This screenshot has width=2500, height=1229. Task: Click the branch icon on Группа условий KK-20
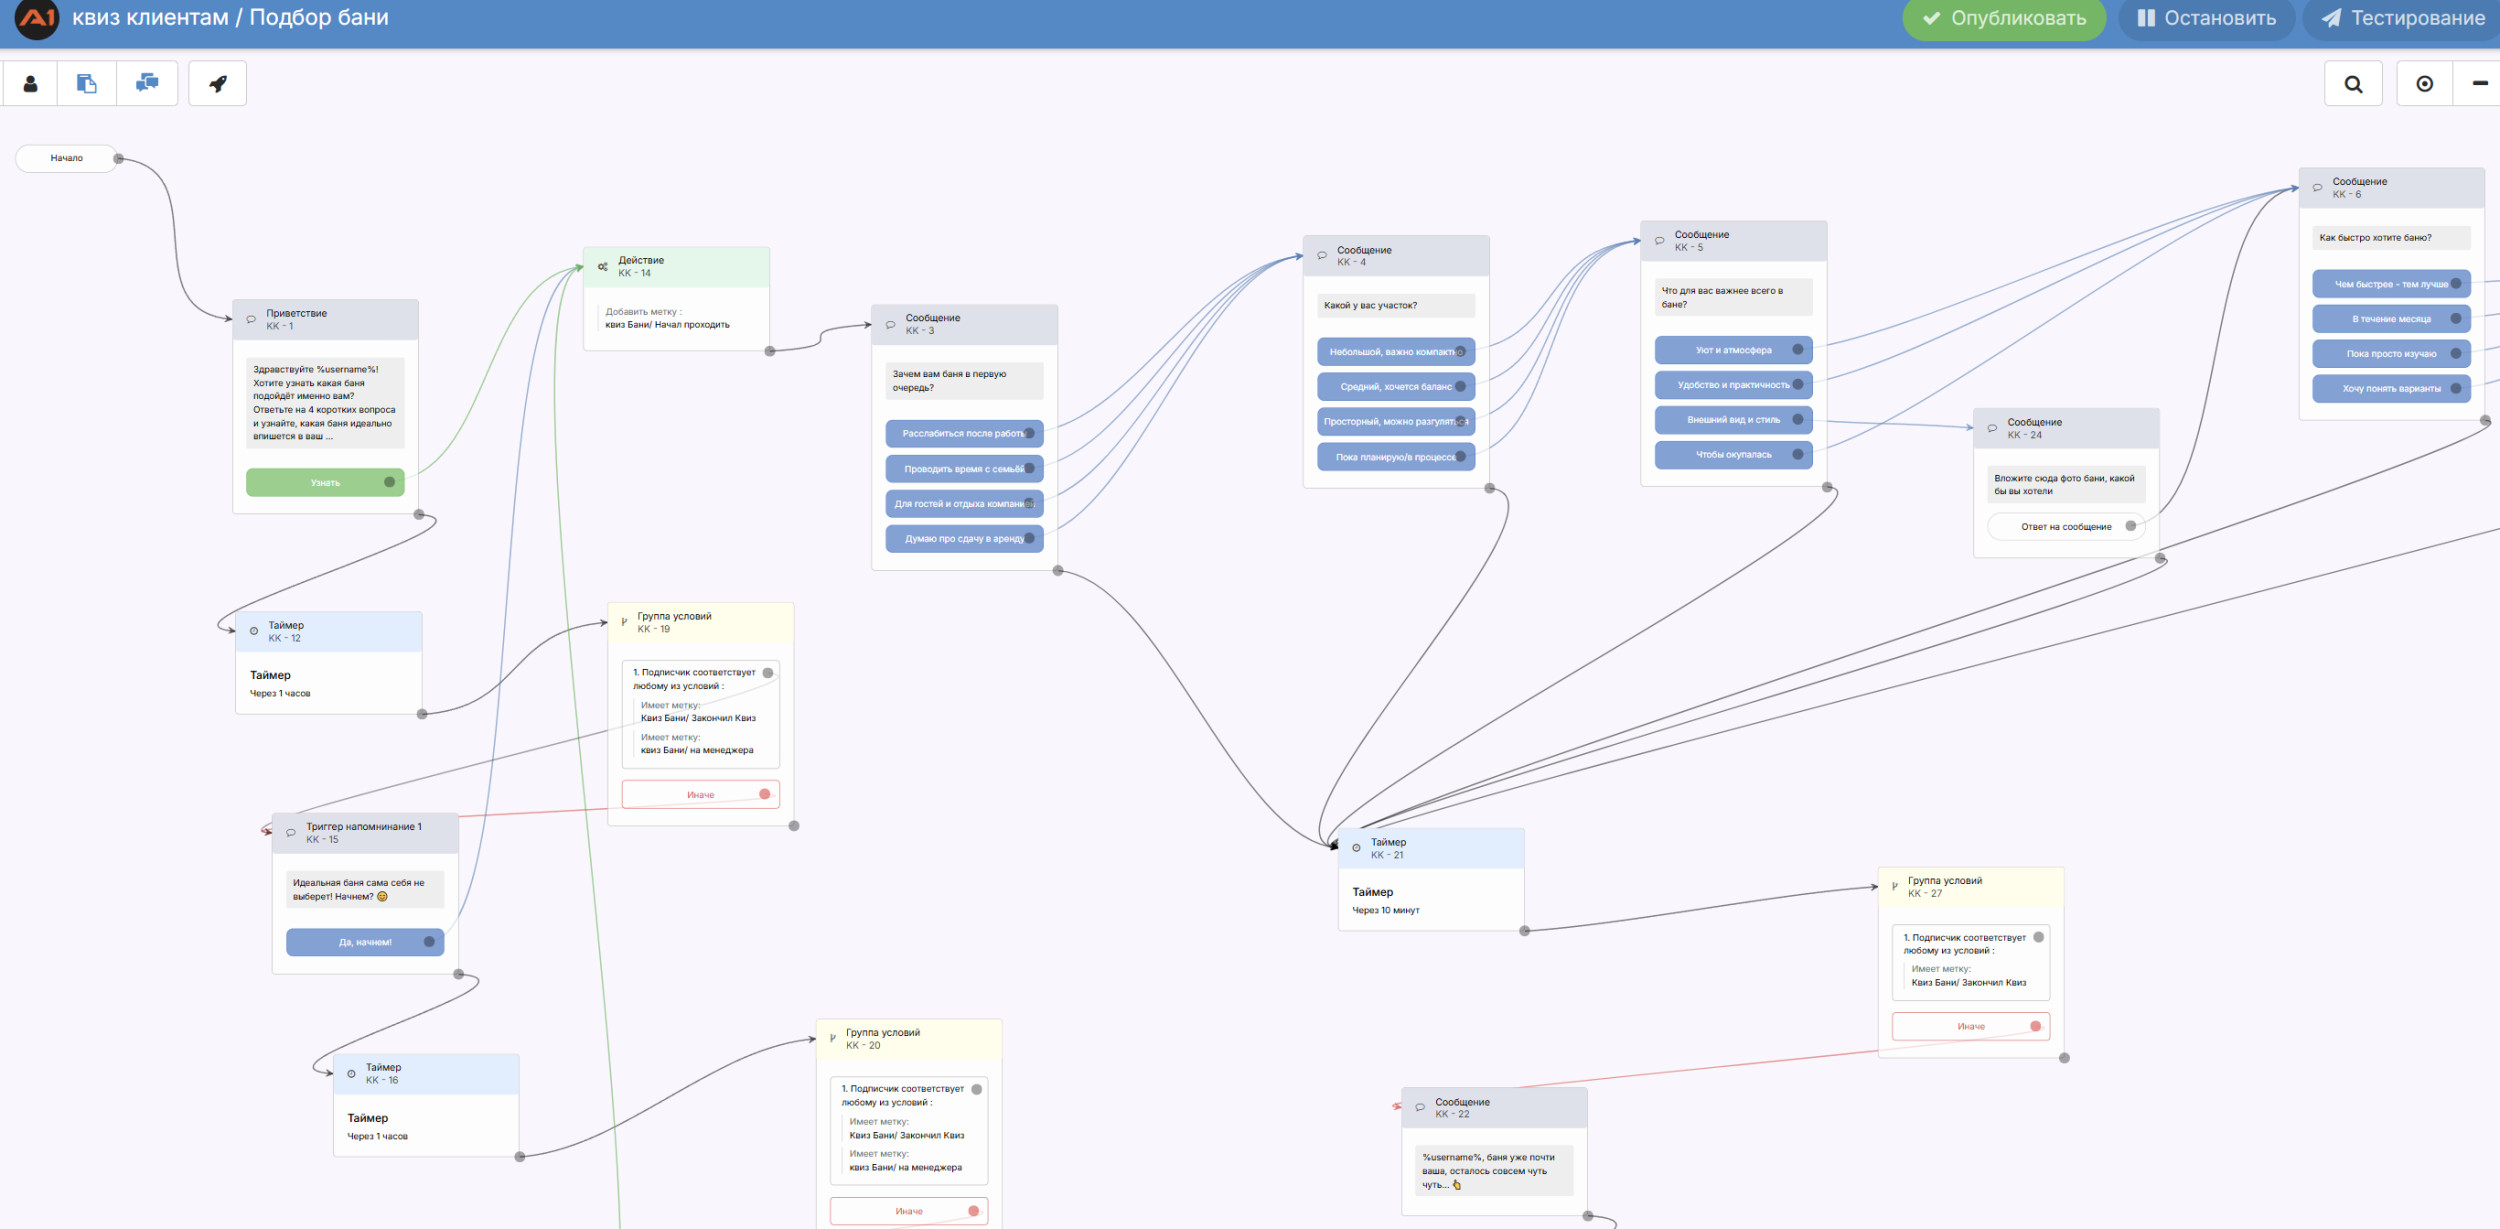coord(832,1038)
